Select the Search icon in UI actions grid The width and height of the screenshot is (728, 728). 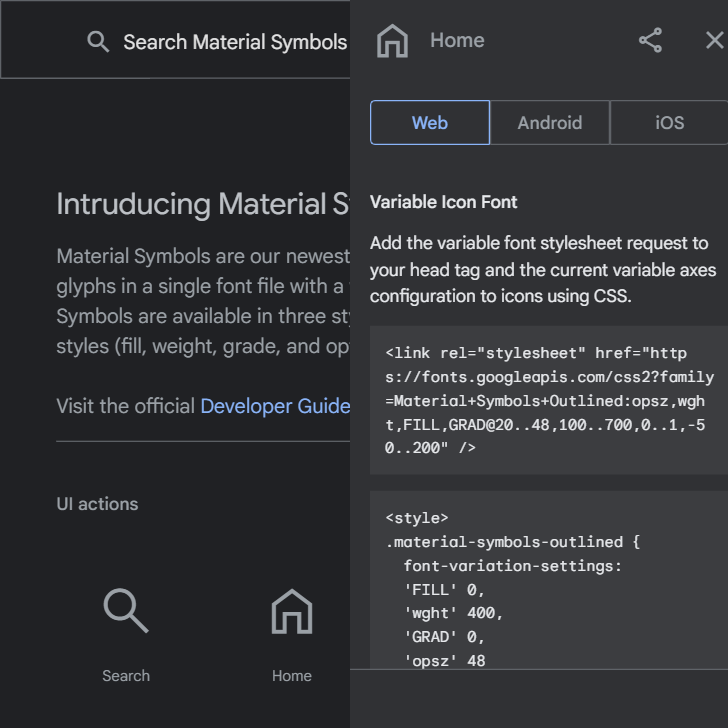point(126,611)
